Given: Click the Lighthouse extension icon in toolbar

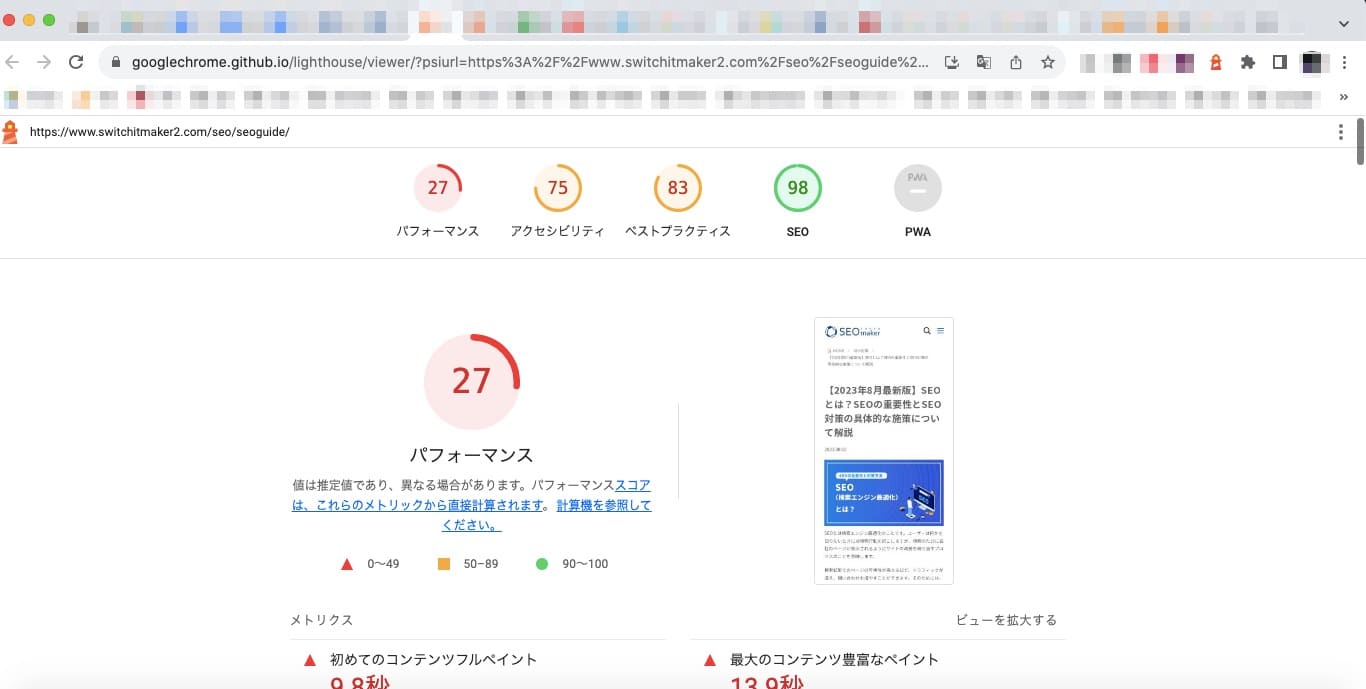Looking at the screenshot, I should 1216,62.
